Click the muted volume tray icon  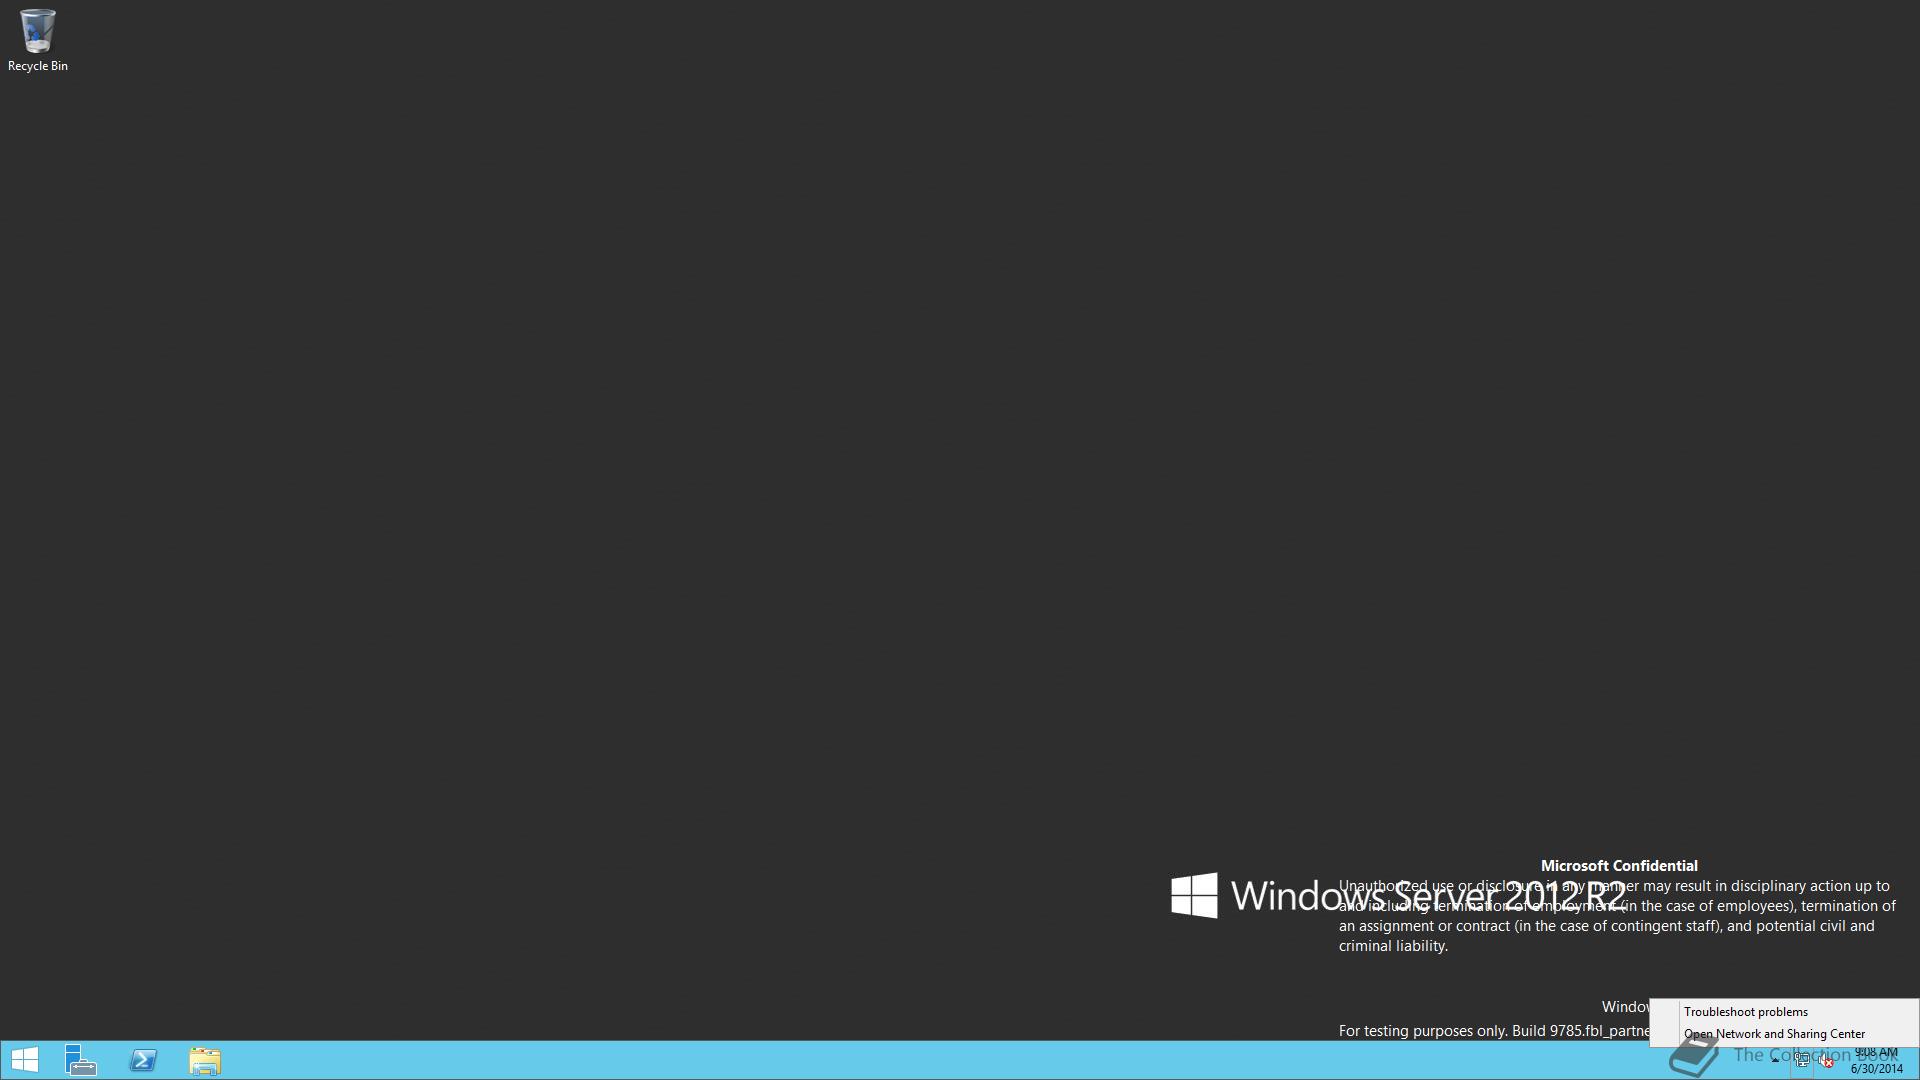point(1826,1061)
